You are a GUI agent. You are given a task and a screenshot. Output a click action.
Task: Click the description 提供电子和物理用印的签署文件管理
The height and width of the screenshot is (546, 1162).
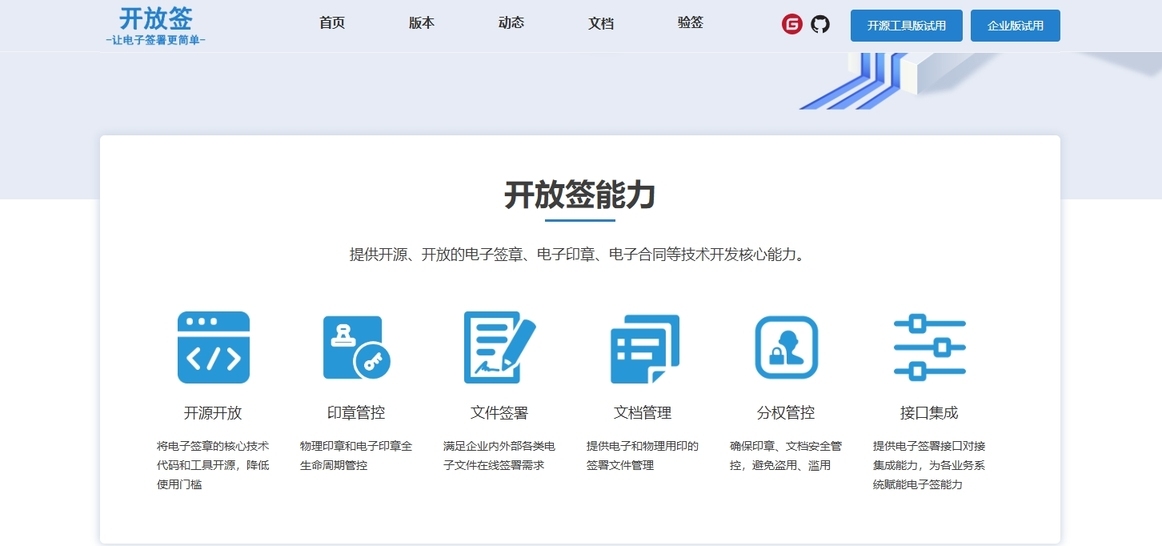[x=643, y=456]
